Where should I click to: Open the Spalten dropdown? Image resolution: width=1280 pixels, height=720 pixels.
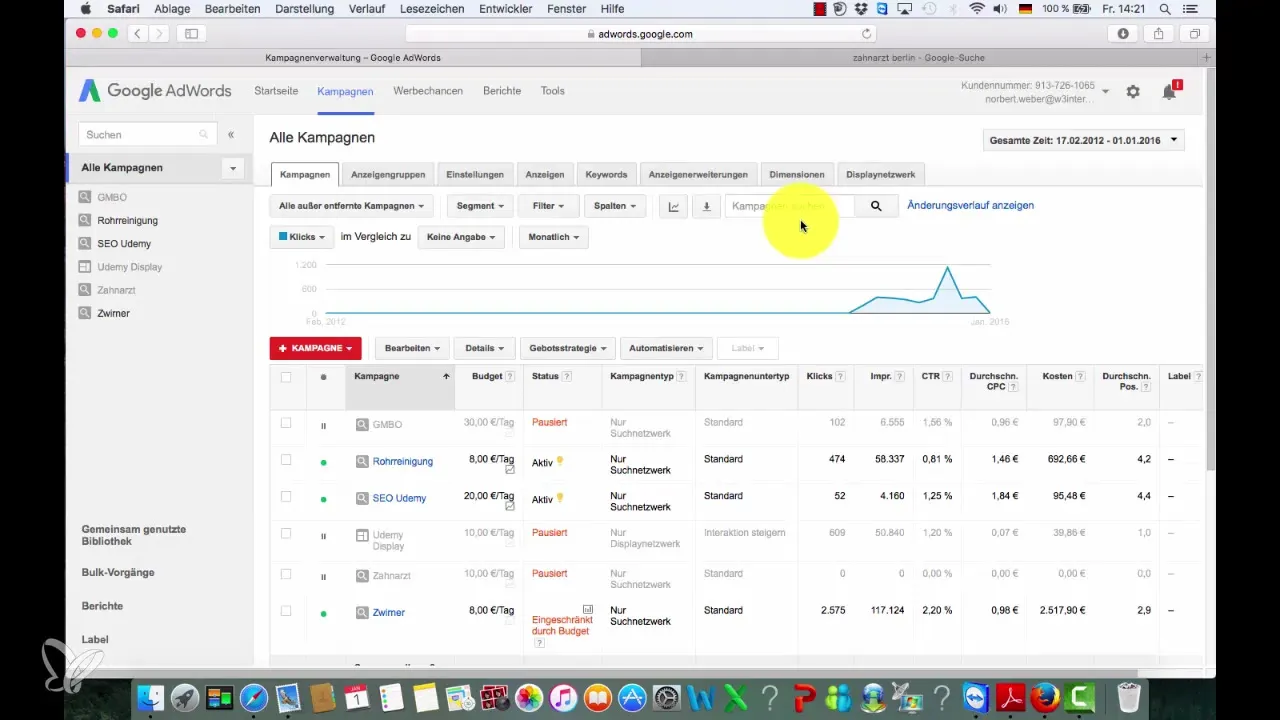coord(616,206)
